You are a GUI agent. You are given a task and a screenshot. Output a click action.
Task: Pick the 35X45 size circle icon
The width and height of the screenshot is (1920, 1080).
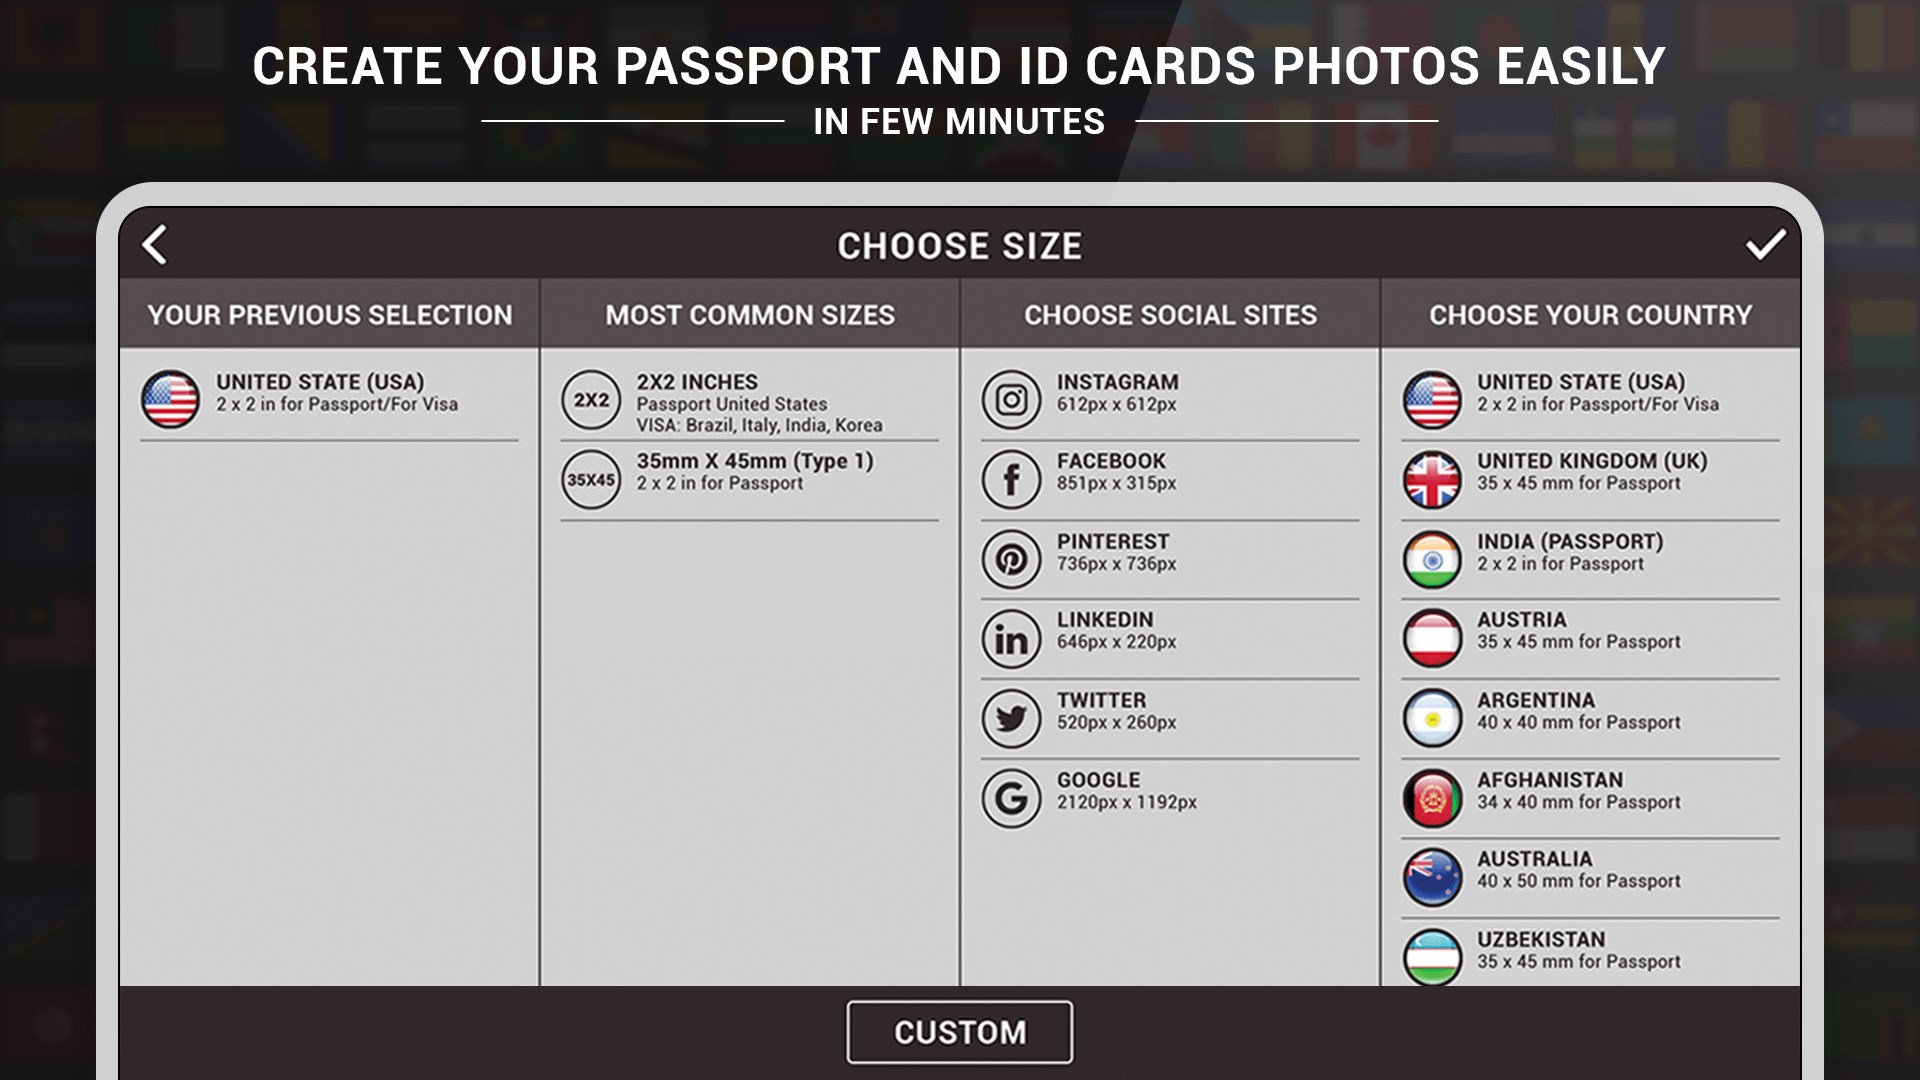(591, 480)
